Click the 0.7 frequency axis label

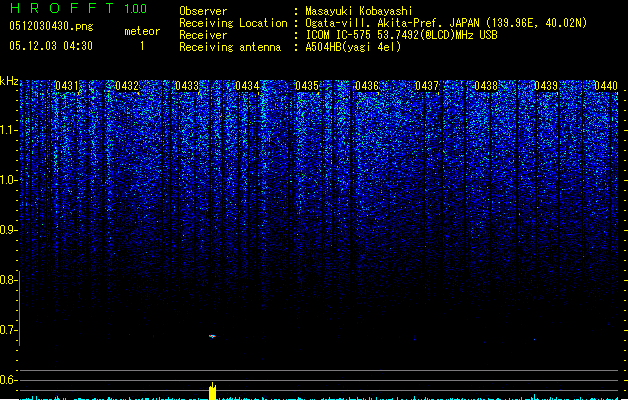click(8, 330)
